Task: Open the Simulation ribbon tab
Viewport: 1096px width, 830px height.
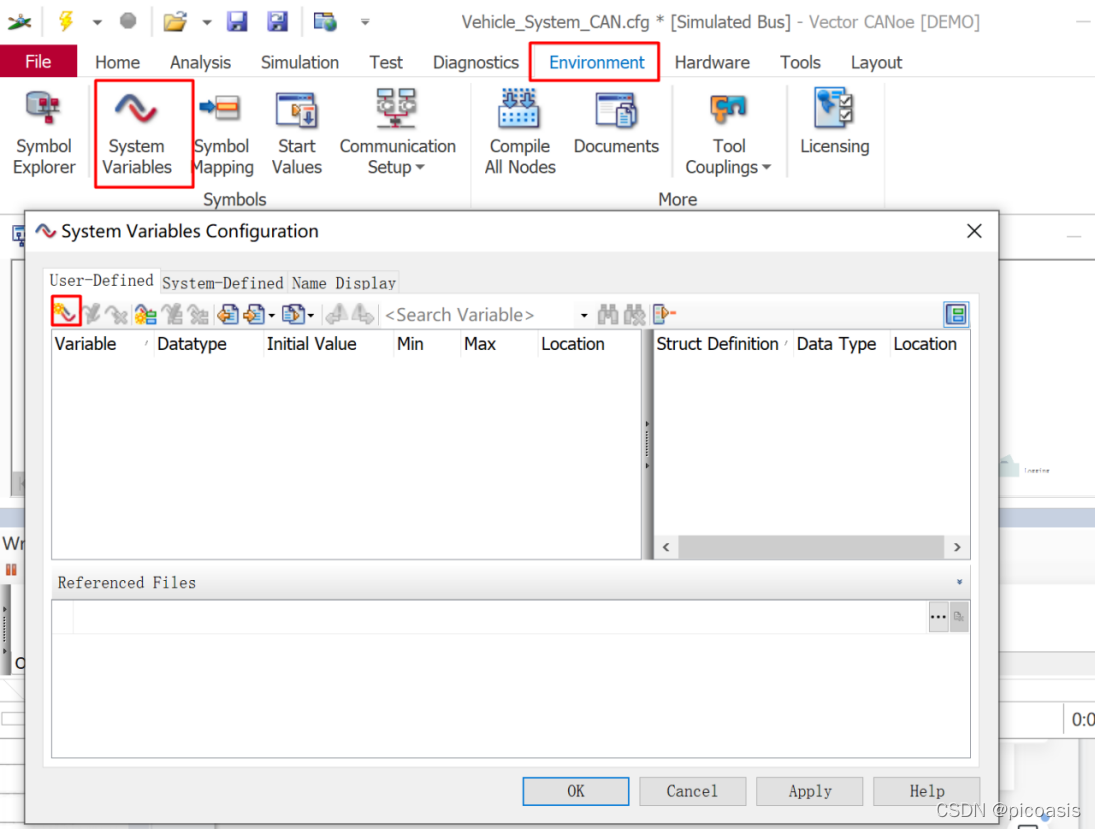Action: point(300,62)
